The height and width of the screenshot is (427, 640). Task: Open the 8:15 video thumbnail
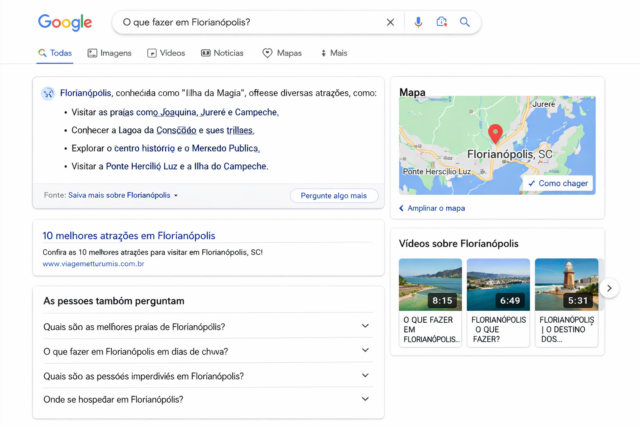tap(430, 284)
